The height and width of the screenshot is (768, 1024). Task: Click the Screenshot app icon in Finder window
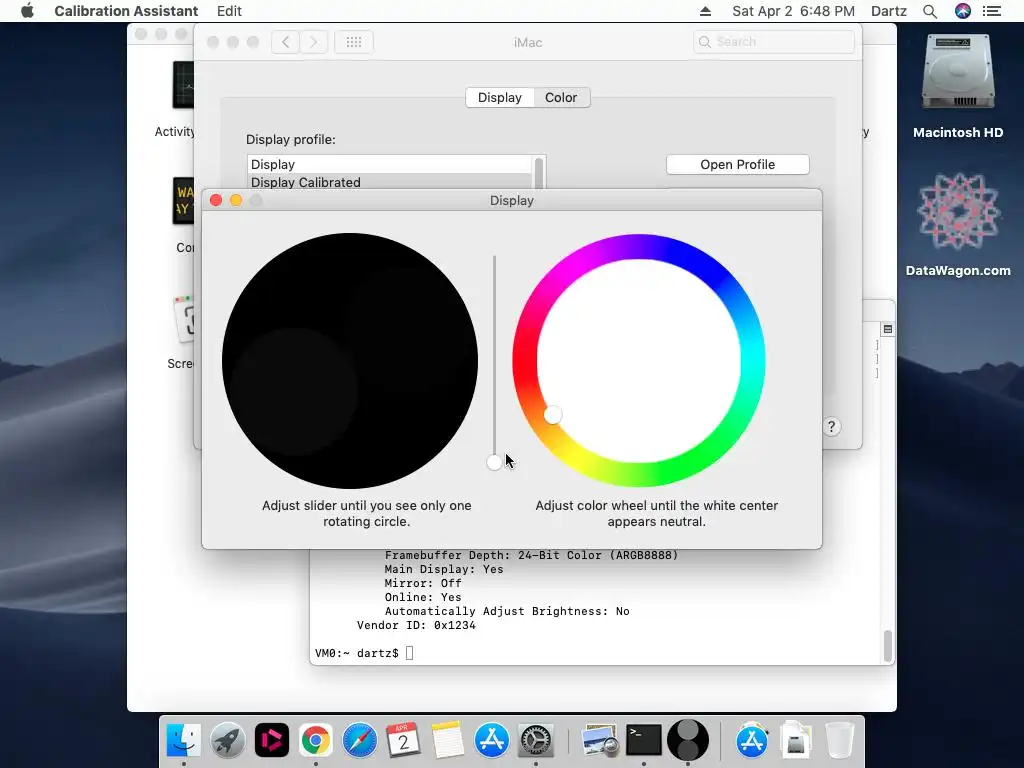tap(184, 320)
